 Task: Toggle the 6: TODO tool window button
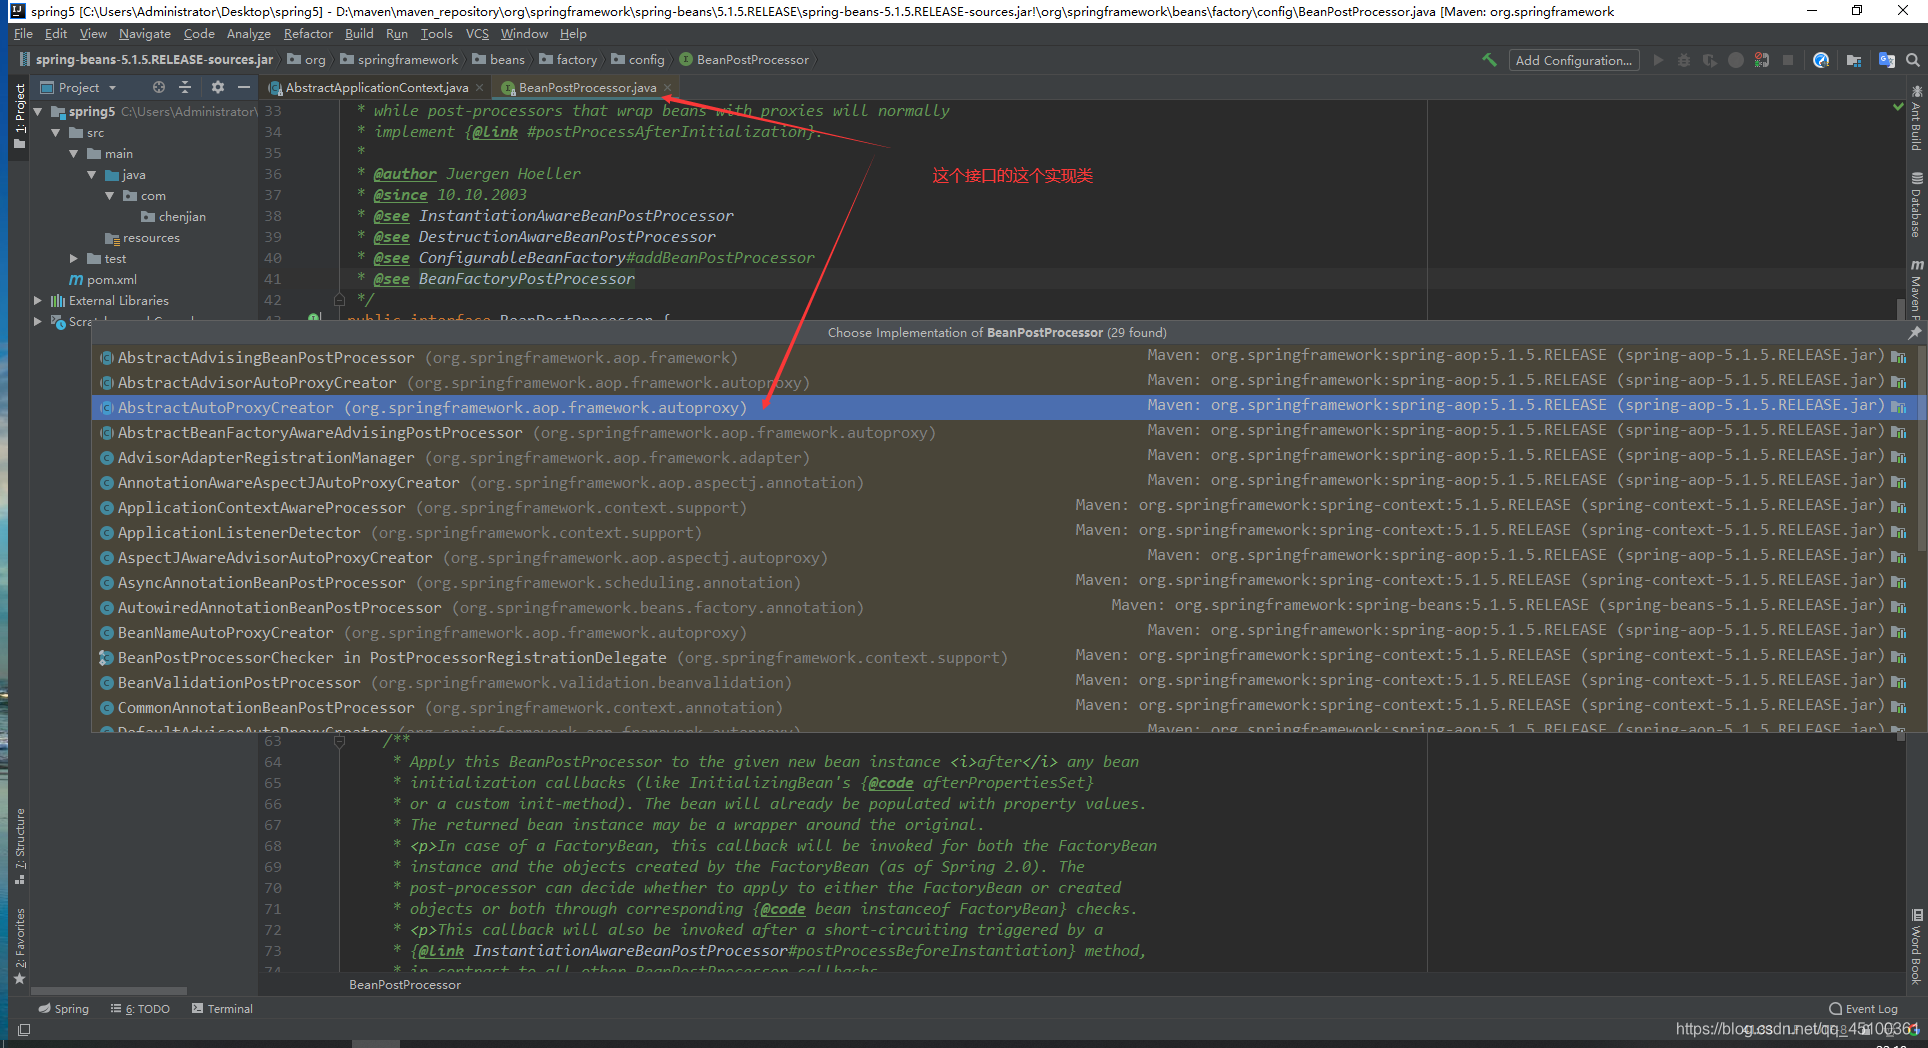(140, 1009)
